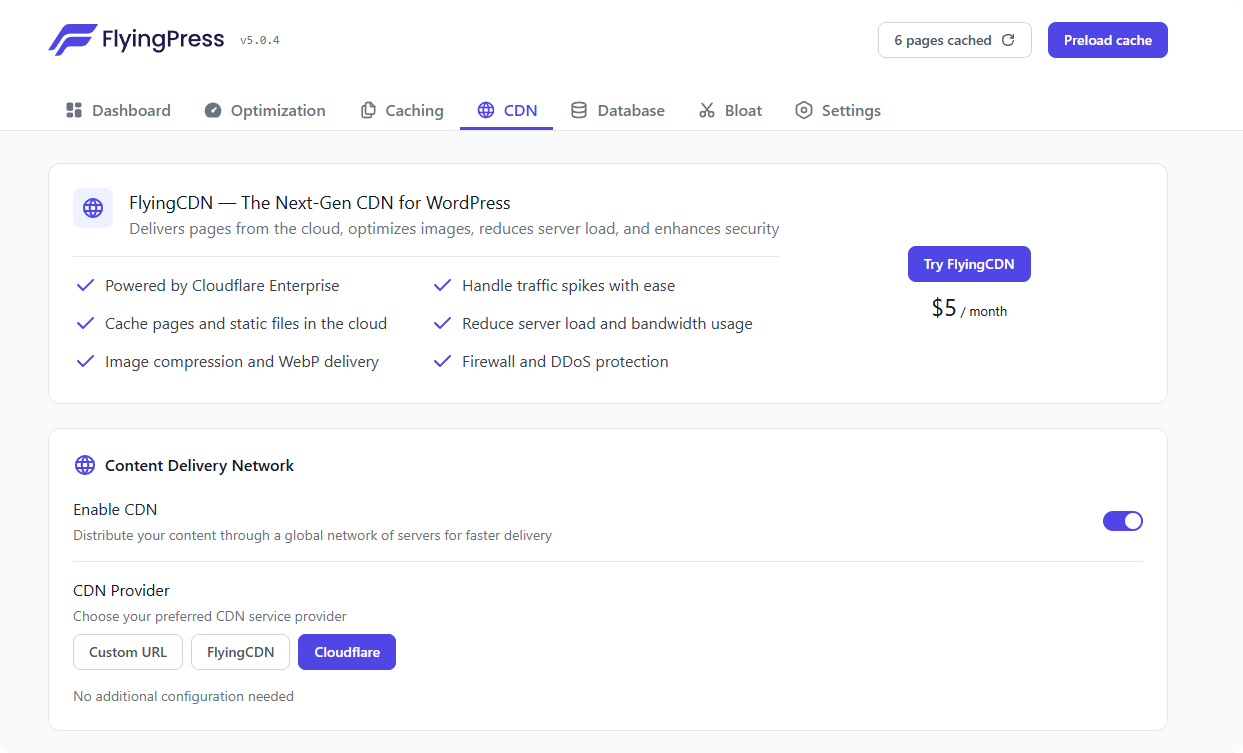Click the Caching copy icon
The width and height of the screenshot is (1243, 753).
[368, 110]
